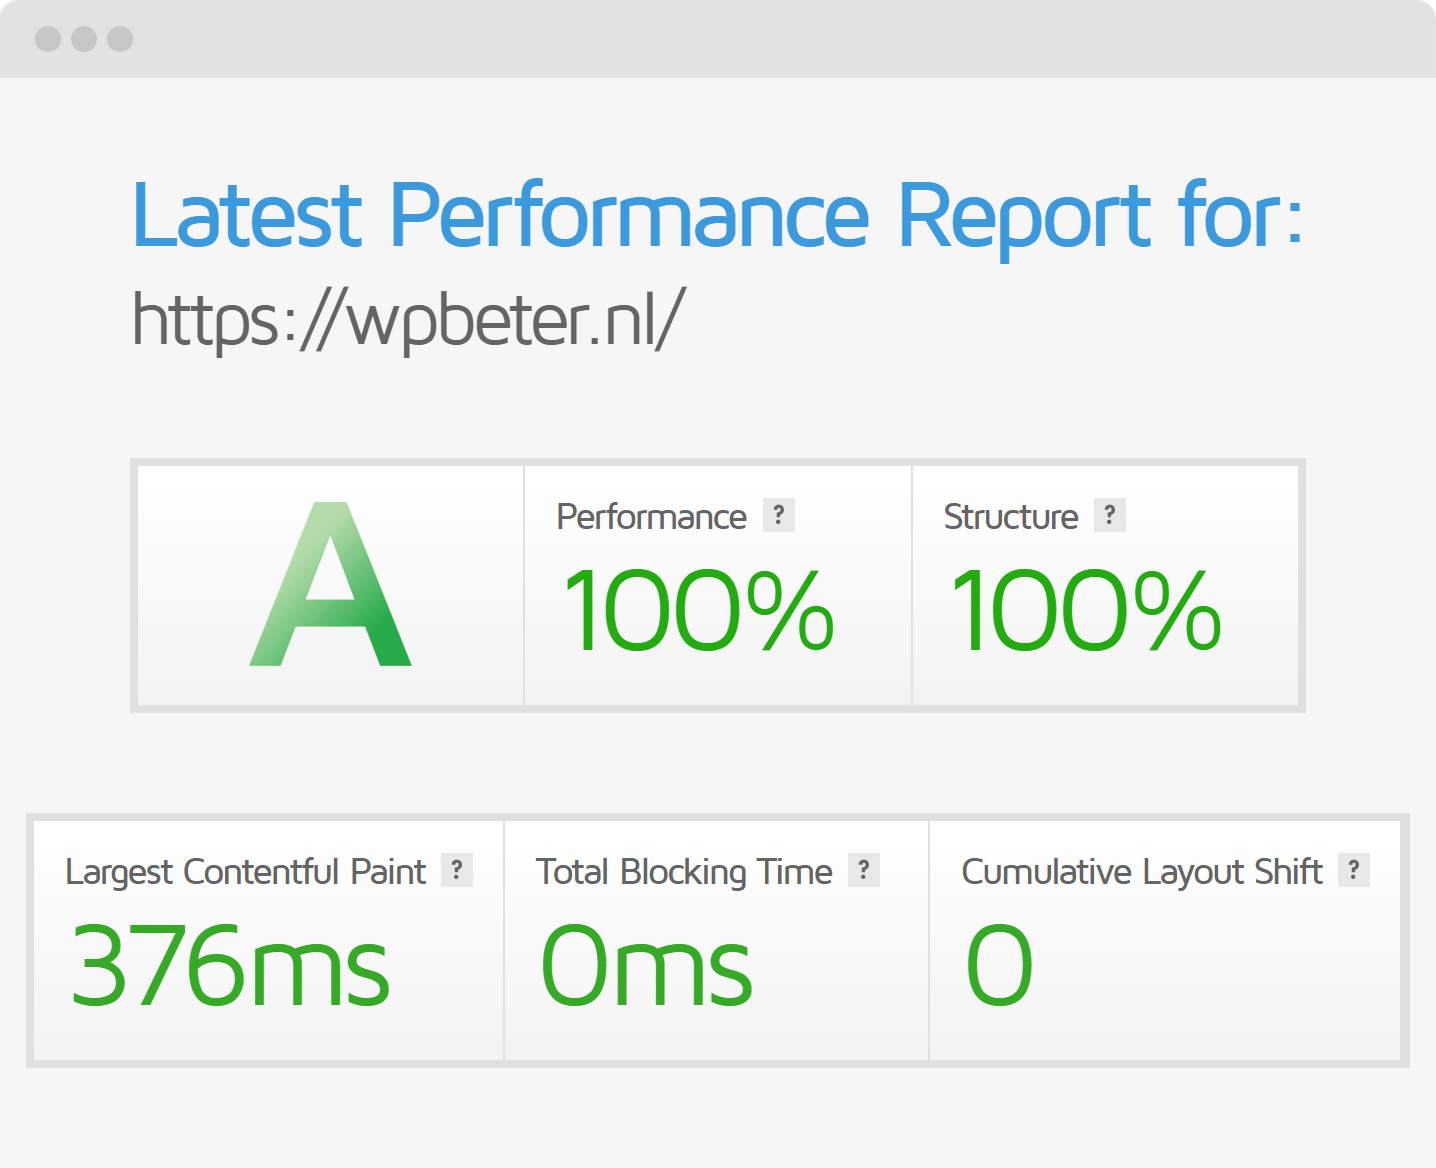Click the Structure label
The width and height of the screenshot is (1436, 1168).
pos(1011,517)
